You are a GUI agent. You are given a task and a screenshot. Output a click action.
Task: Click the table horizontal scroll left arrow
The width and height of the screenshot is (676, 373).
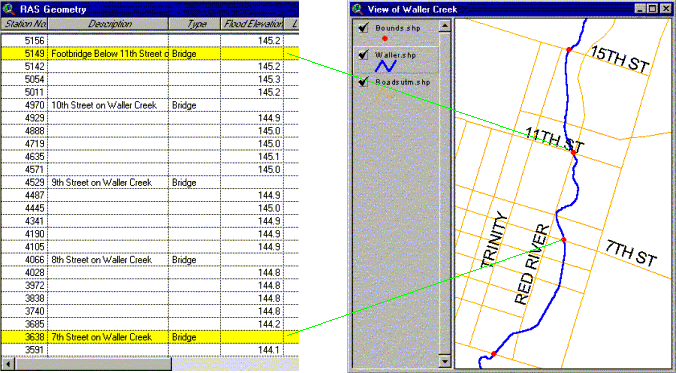(8, 364)
